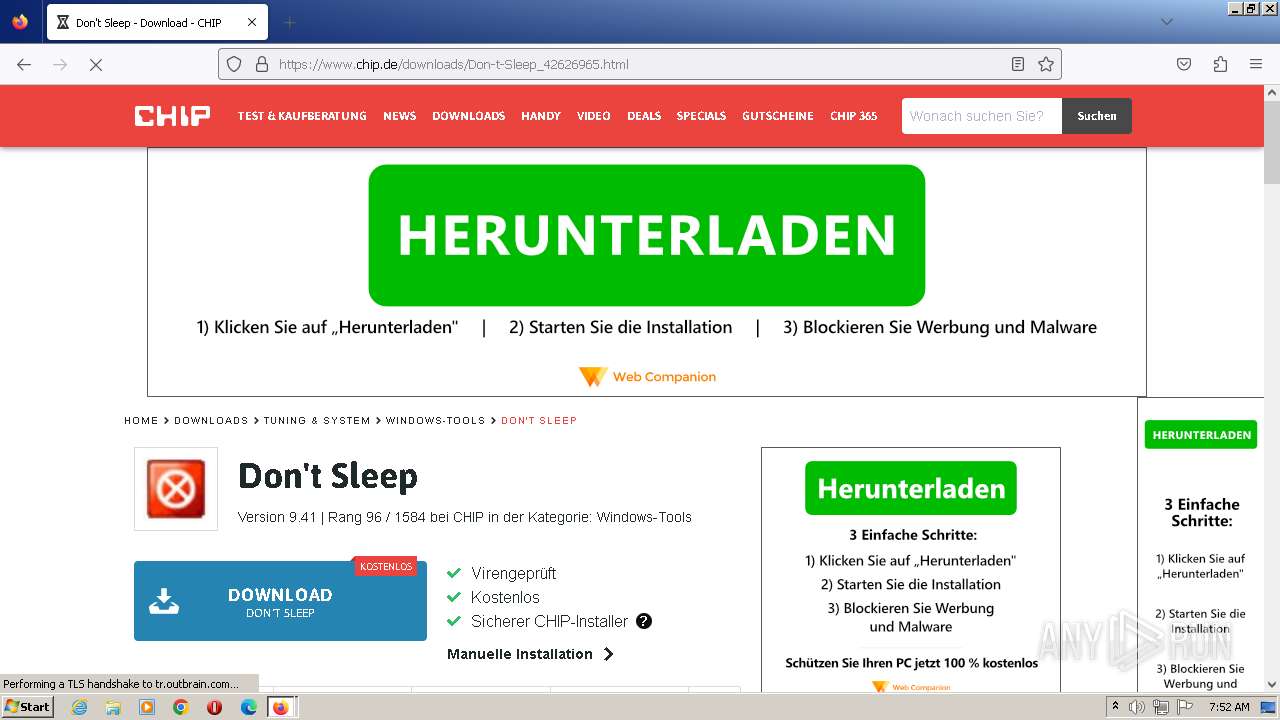Open Save to Pocket icon
The height and width of the screenshot is (720, 1280).
pos(1184,64)
